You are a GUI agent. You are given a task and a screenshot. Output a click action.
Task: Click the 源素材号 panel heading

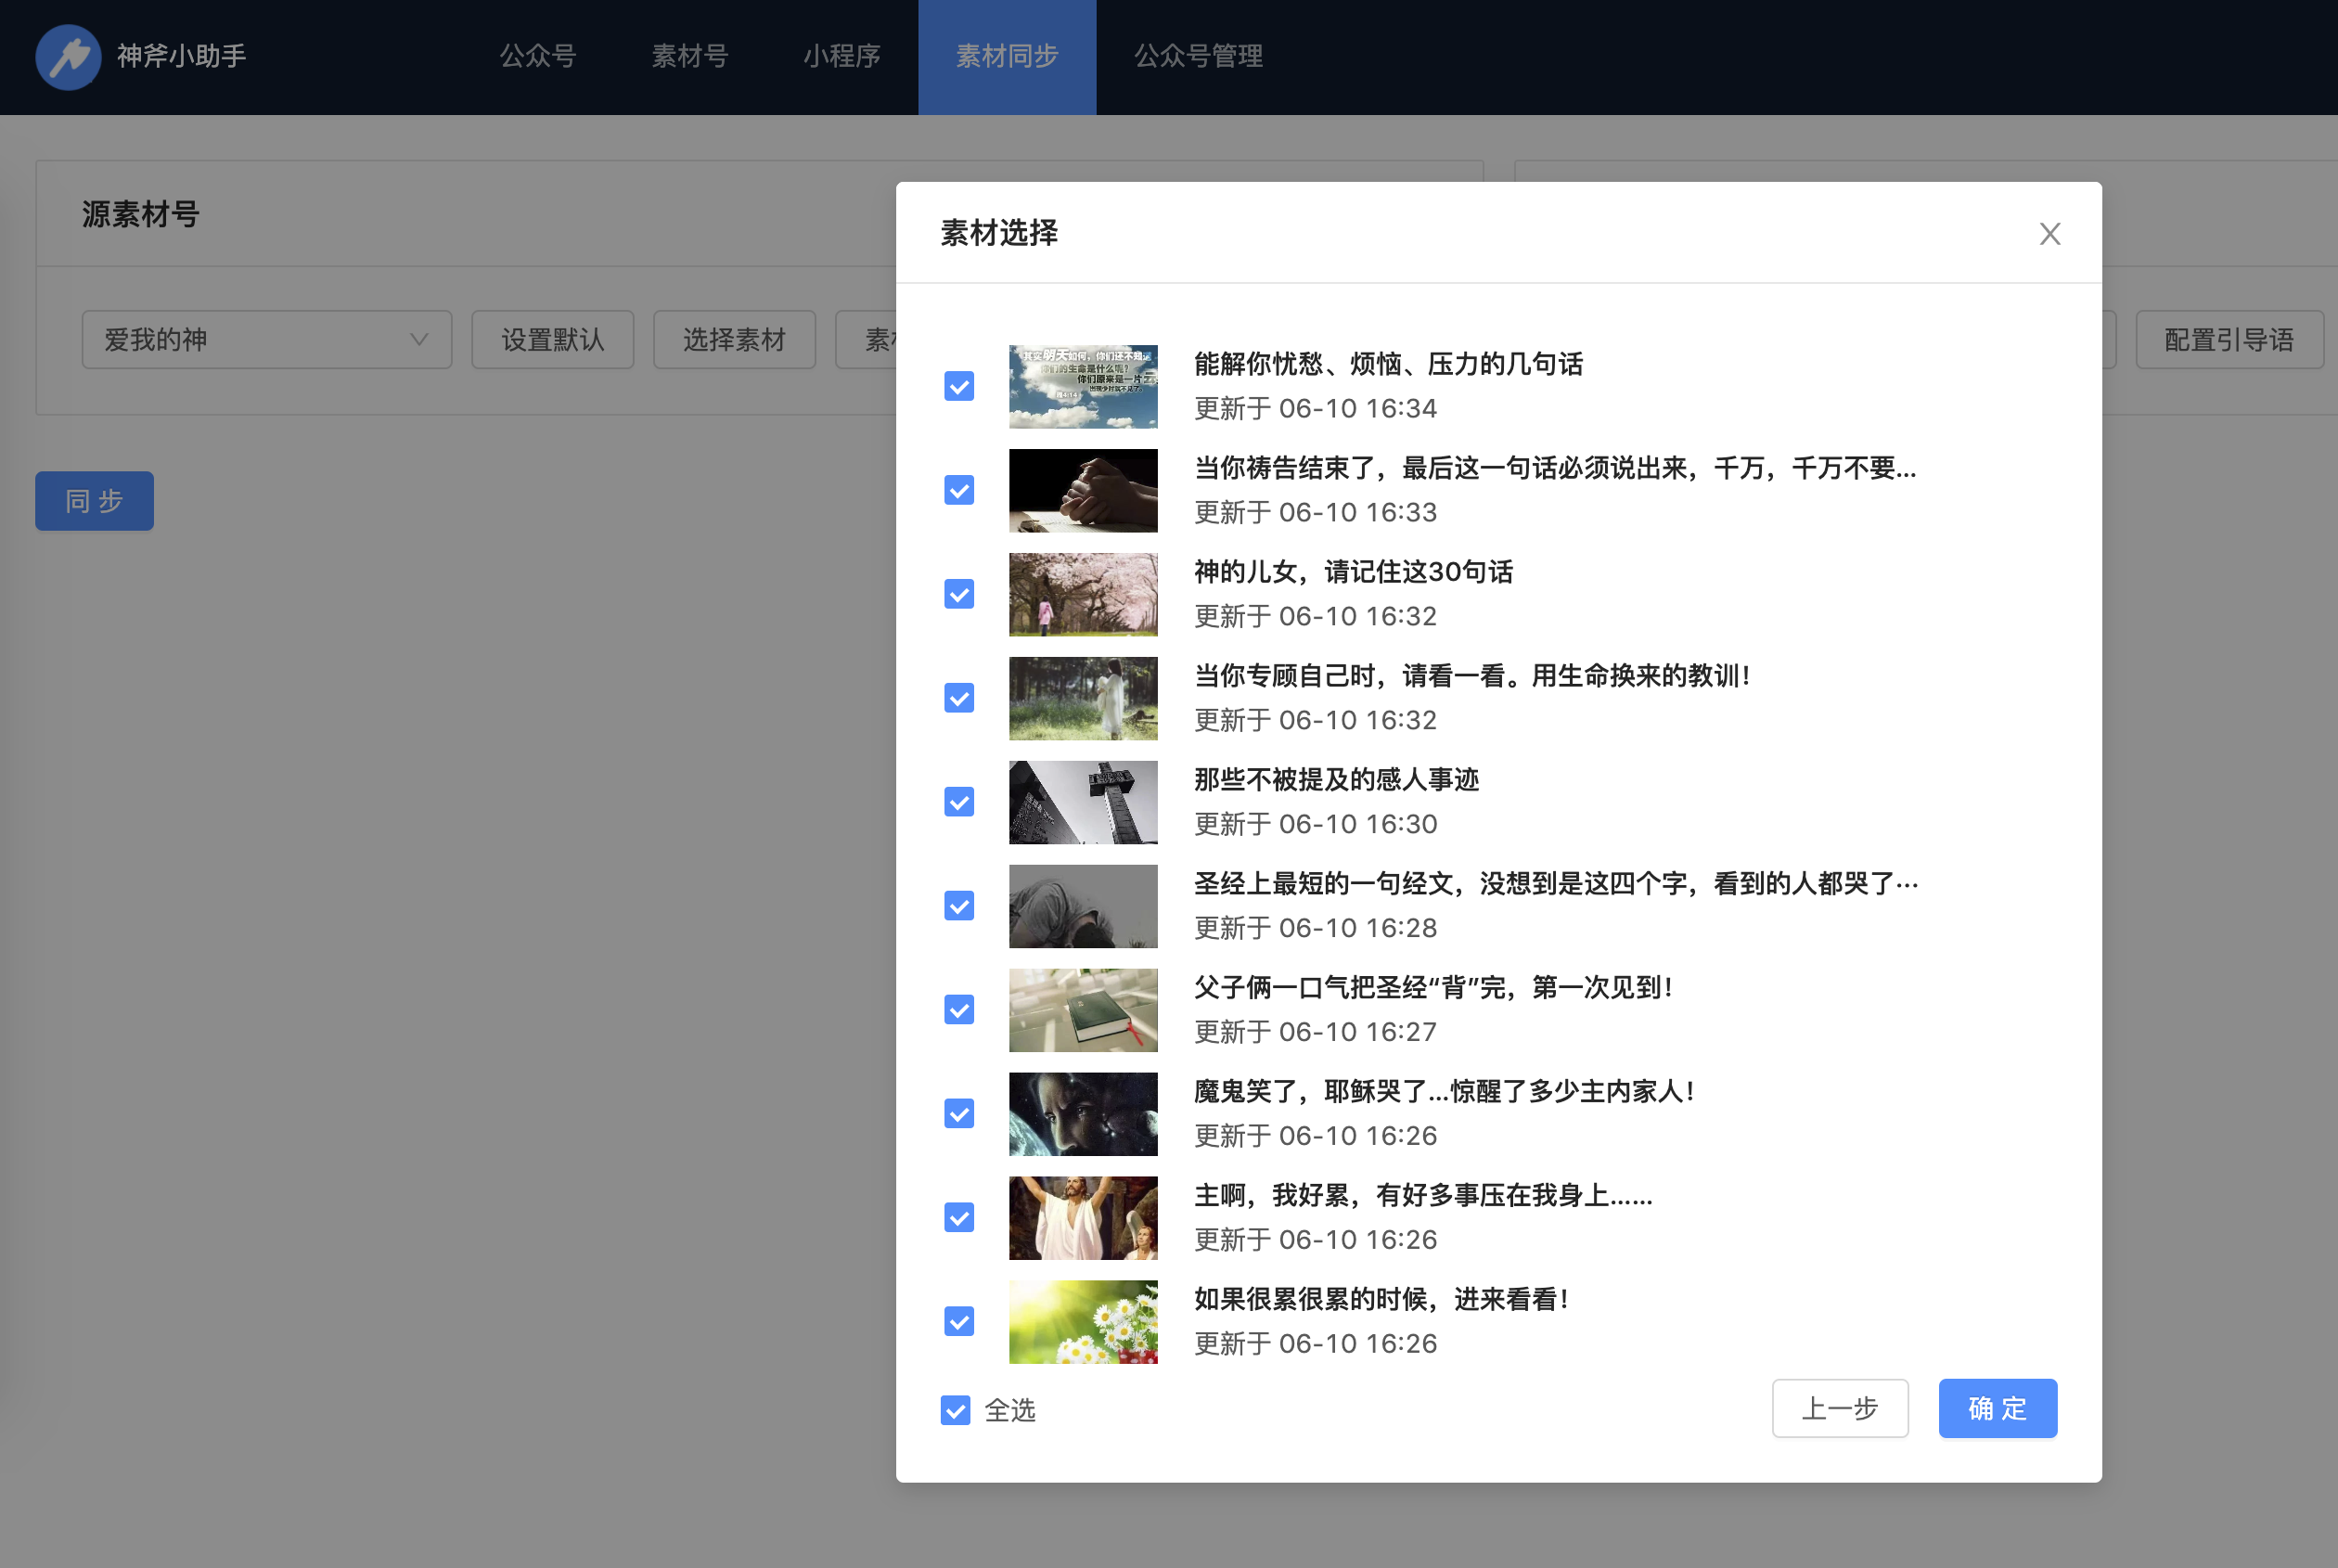141,215
